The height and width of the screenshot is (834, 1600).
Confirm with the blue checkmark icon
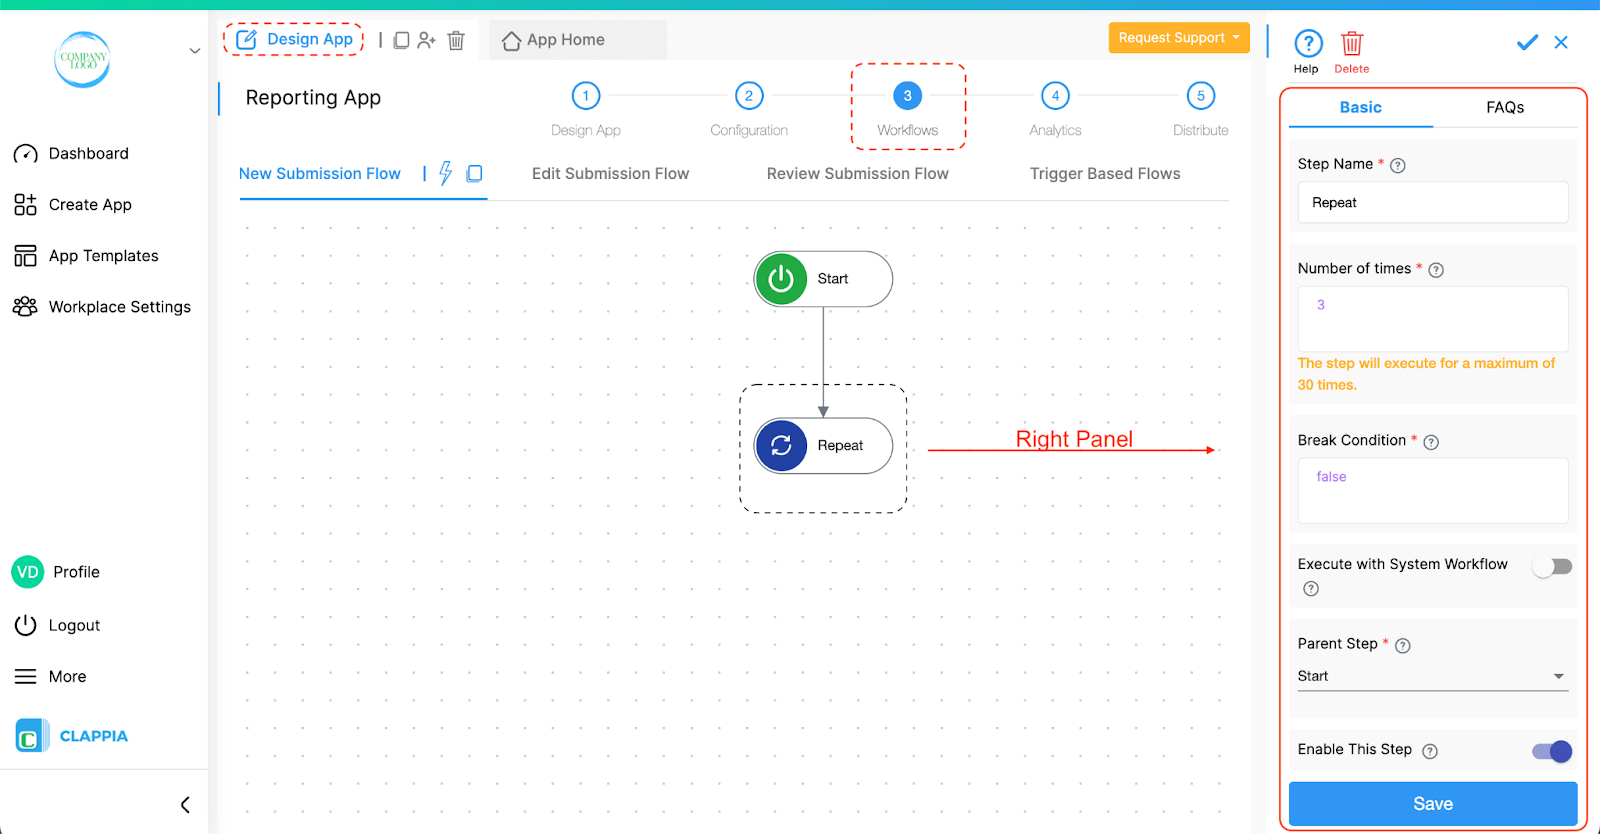tap(1527, 42)
